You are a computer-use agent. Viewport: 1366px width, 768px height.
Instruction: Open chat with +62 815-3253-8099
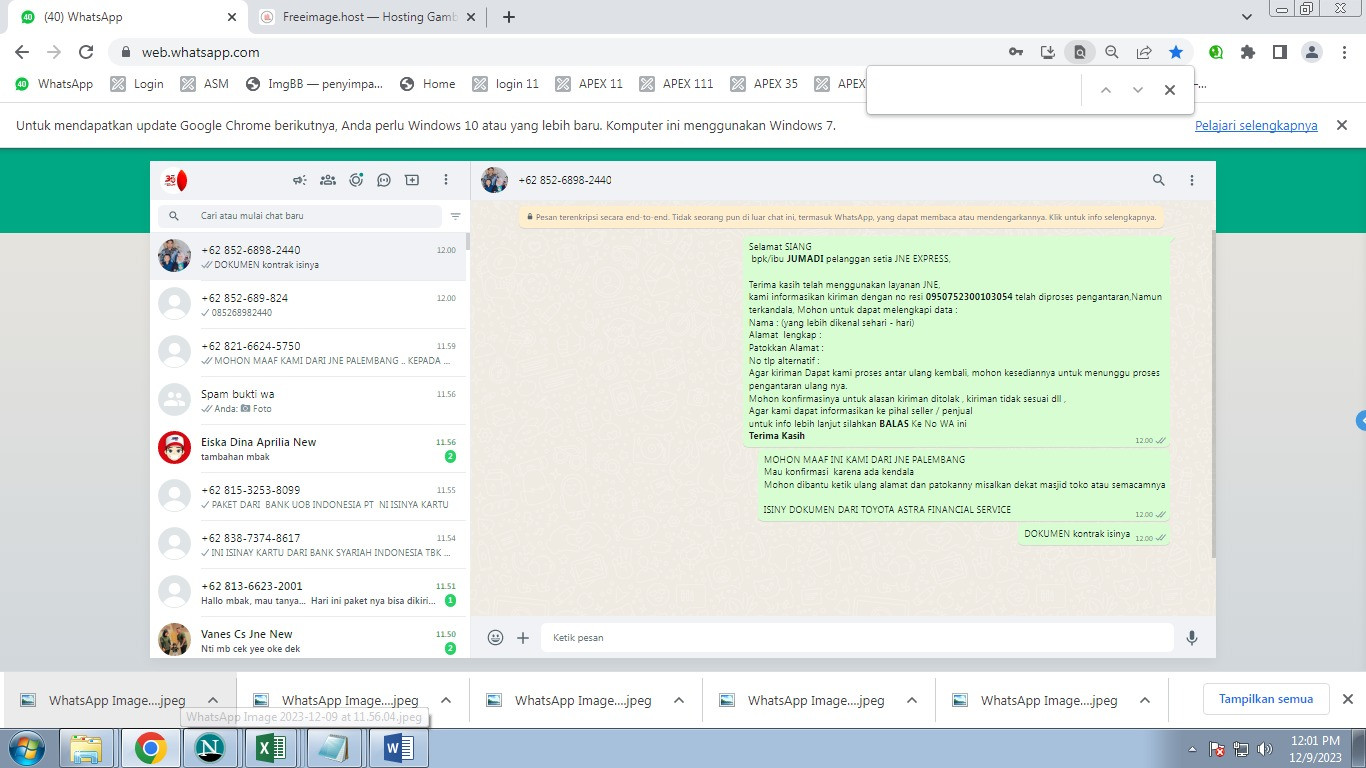[x=308, y=497]
